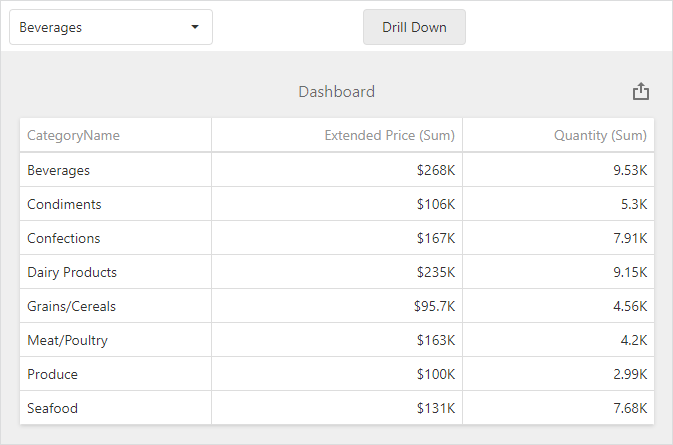Select the Condiments category row
This screenshot has height=445, width=673.
pos(64,204)
